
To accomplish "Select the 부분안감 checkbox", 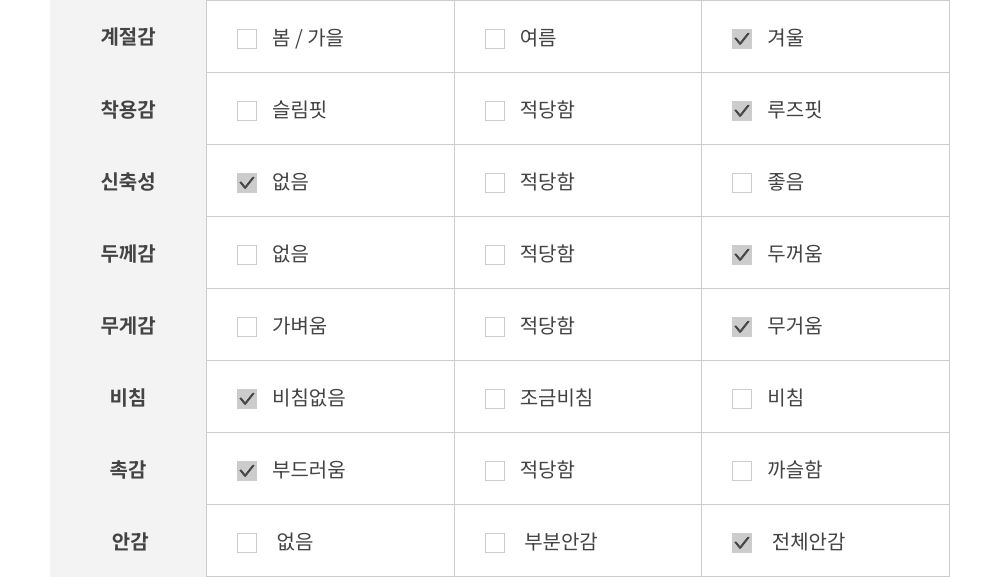I will [x=495, y=543].
